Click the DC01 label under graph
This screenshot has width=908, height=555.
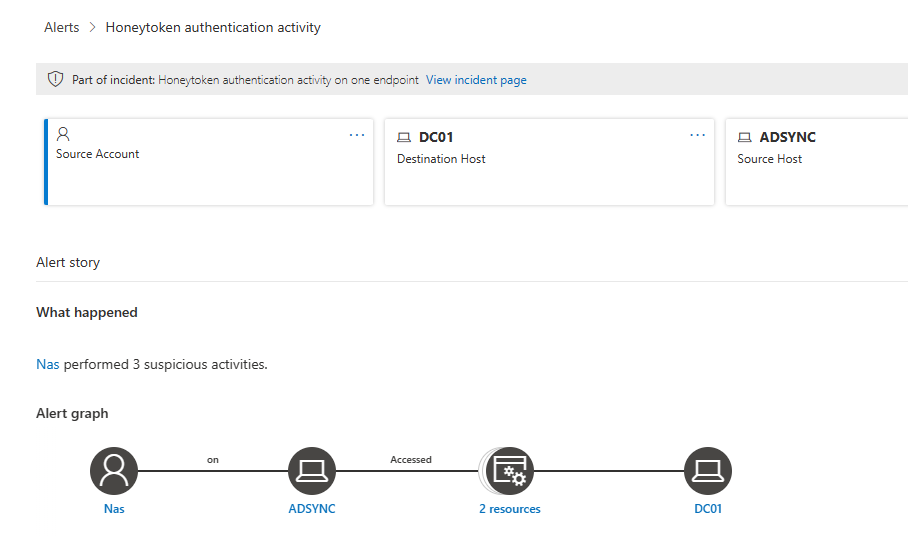pos(708,509)
